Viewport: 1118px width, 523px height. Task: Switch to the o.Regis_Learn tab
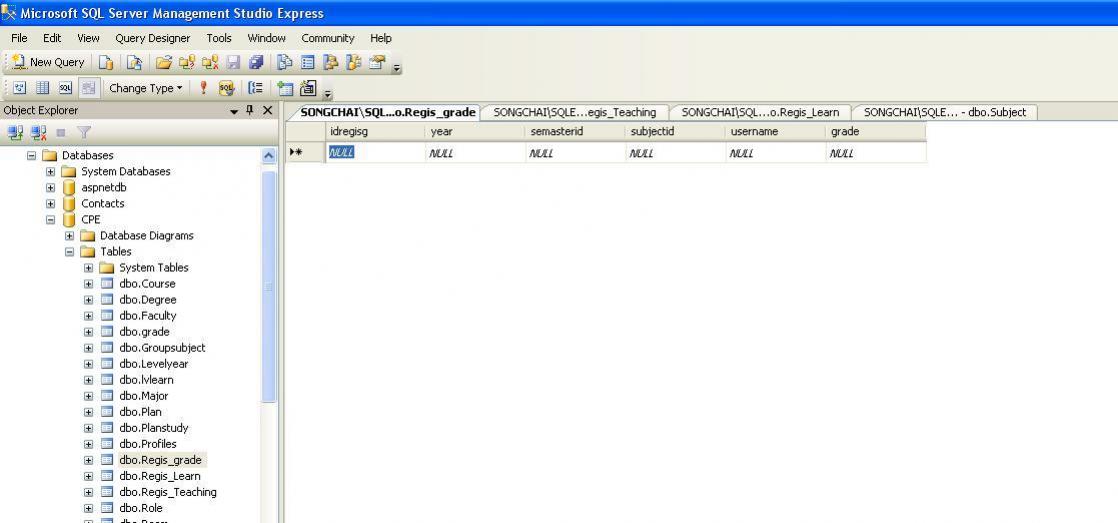(760, 113)
